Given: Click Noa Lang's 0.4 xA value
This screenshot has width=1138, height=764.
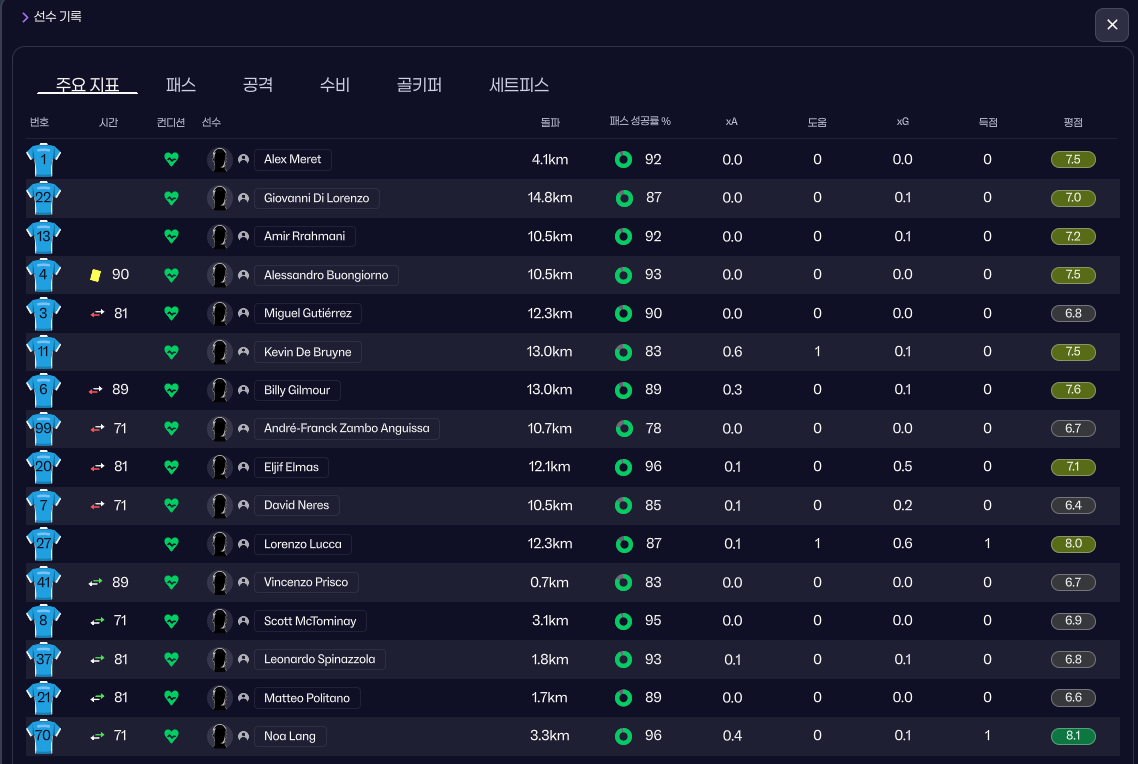Looking at the screenshot, I should (732, 736).
